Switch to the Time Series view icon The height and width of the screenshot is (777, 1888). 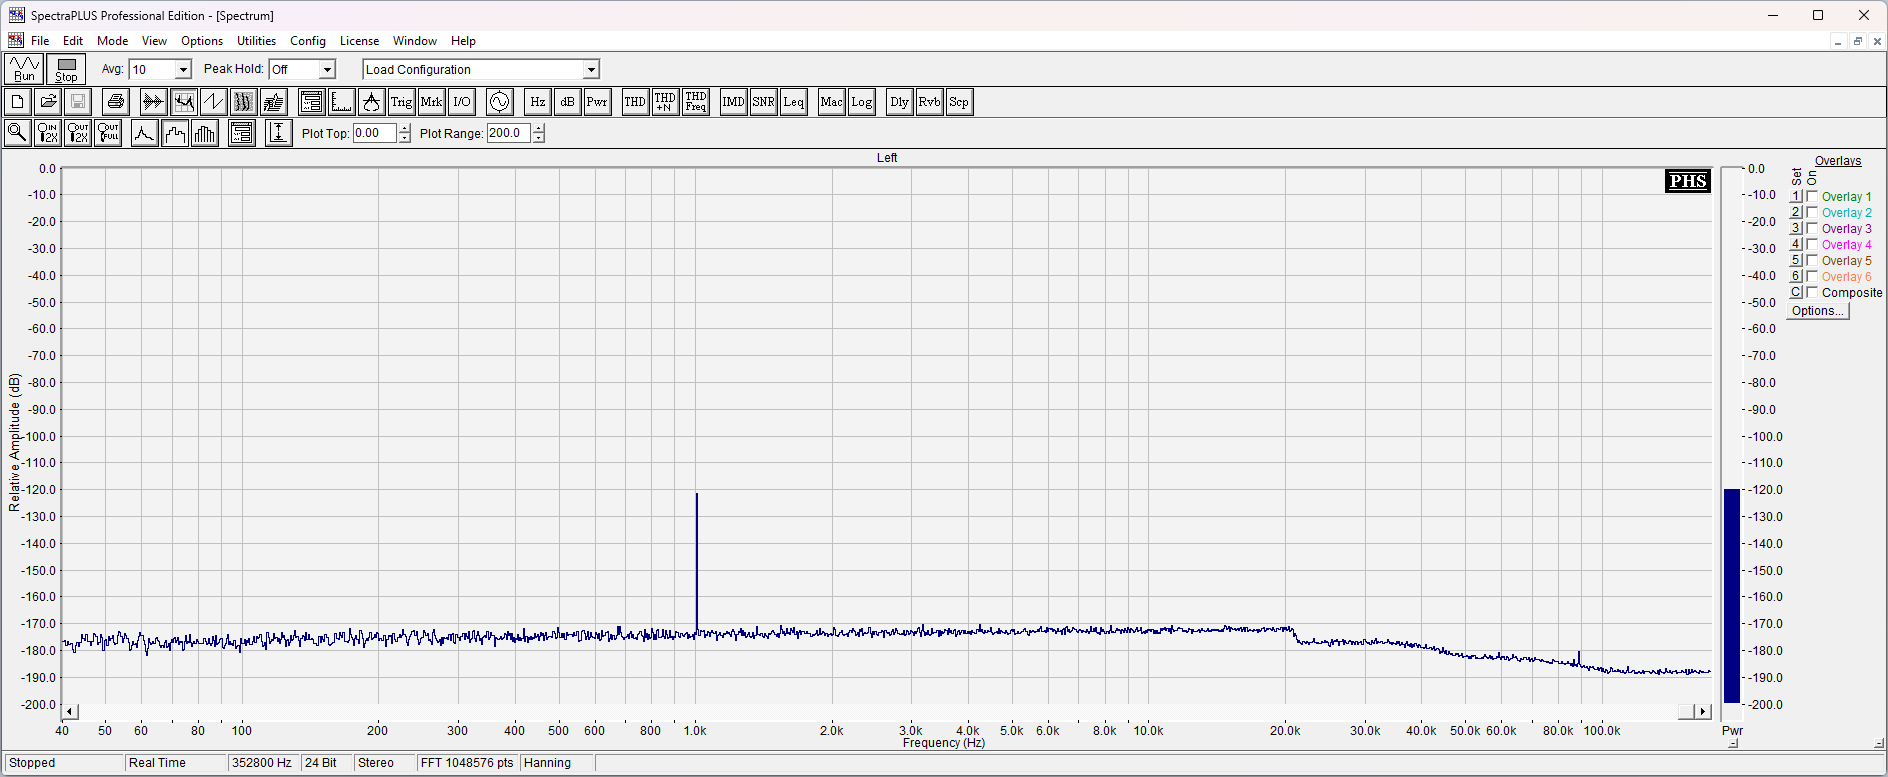pyautogui.click(x=153, y=102)
